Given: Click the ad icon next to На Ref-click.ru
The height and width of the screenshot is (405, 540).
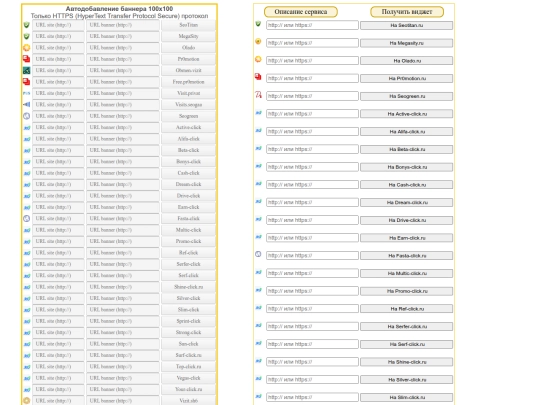Looking at the screenshot, I should [x=259, y=308].
